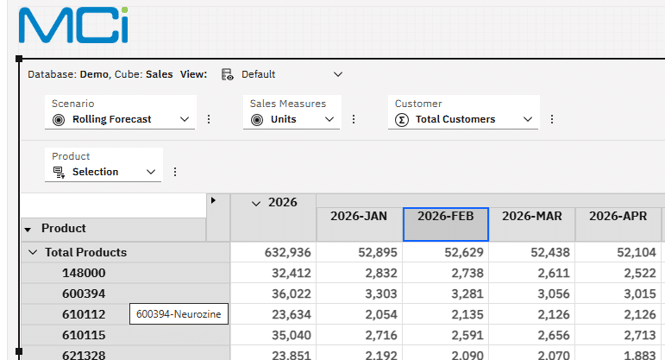Image resolution: width=665 pixels, height=360 pixels.
Task: Click the MCi logo
Action: (73, 25)
